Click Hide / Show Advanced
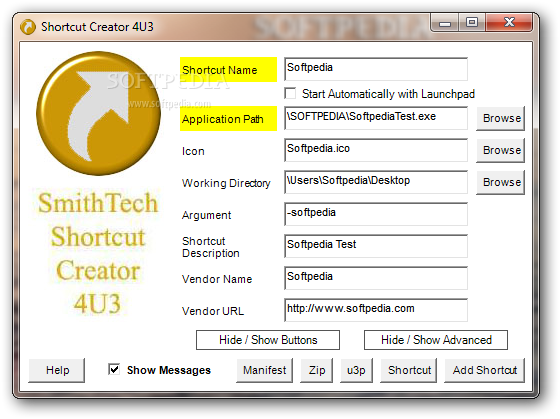 436,340
